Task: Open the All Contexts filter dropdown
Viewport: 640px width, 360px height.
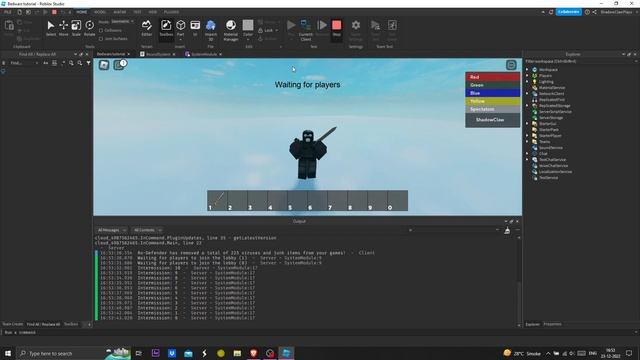Action: pyautogui.click(x=147, y=230)
